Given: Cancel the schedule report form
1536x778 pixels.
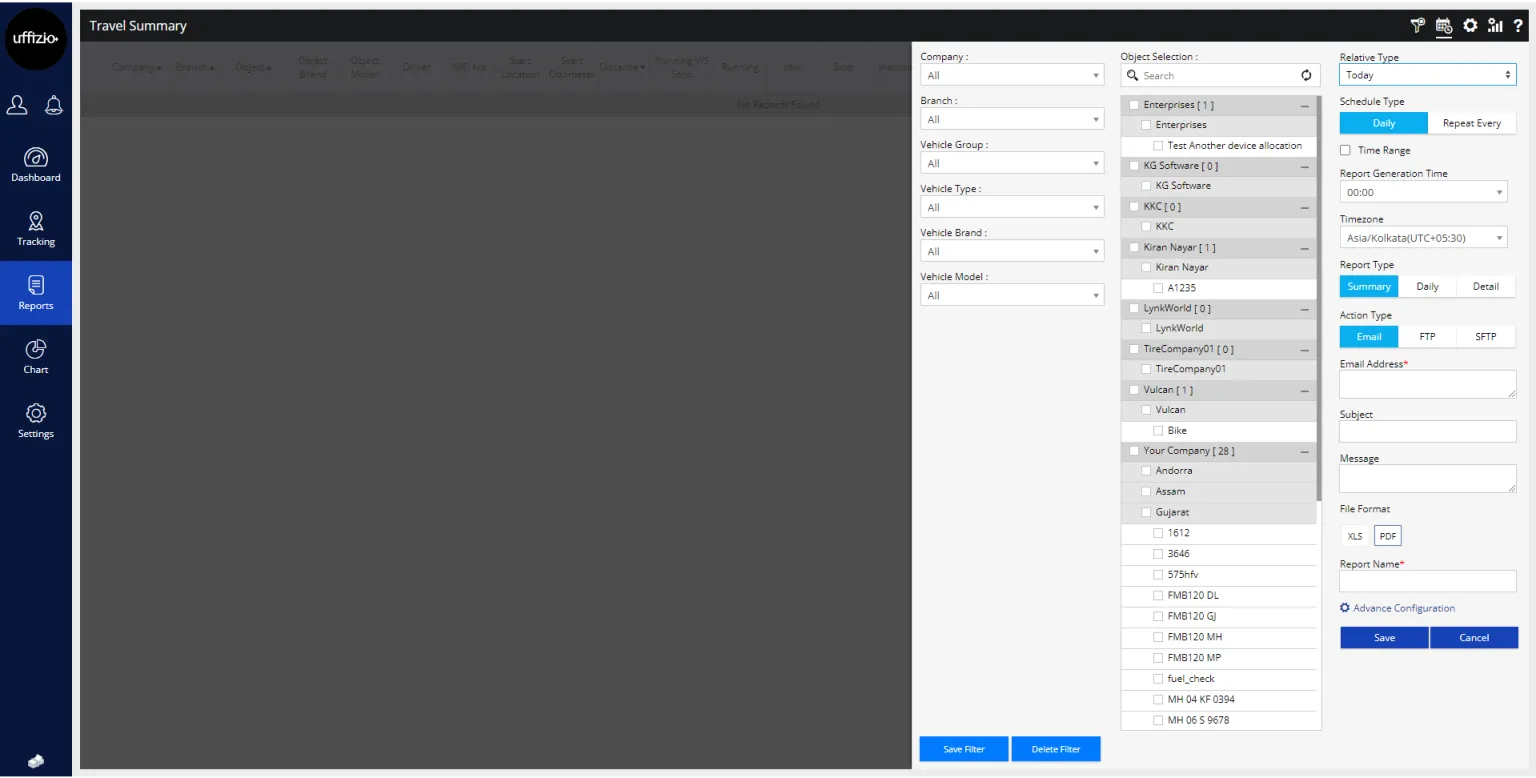Looking at the screenshot, I should tap(1474, 638).
